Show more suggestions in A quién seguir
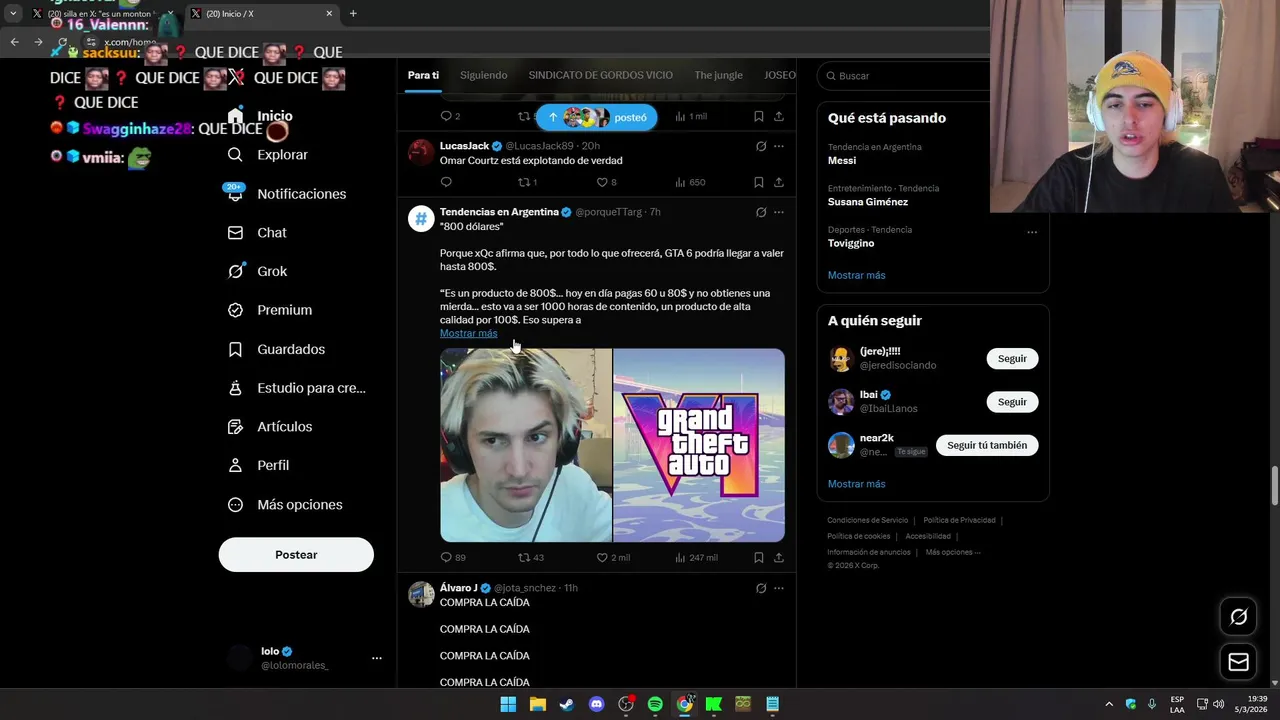 856,484
